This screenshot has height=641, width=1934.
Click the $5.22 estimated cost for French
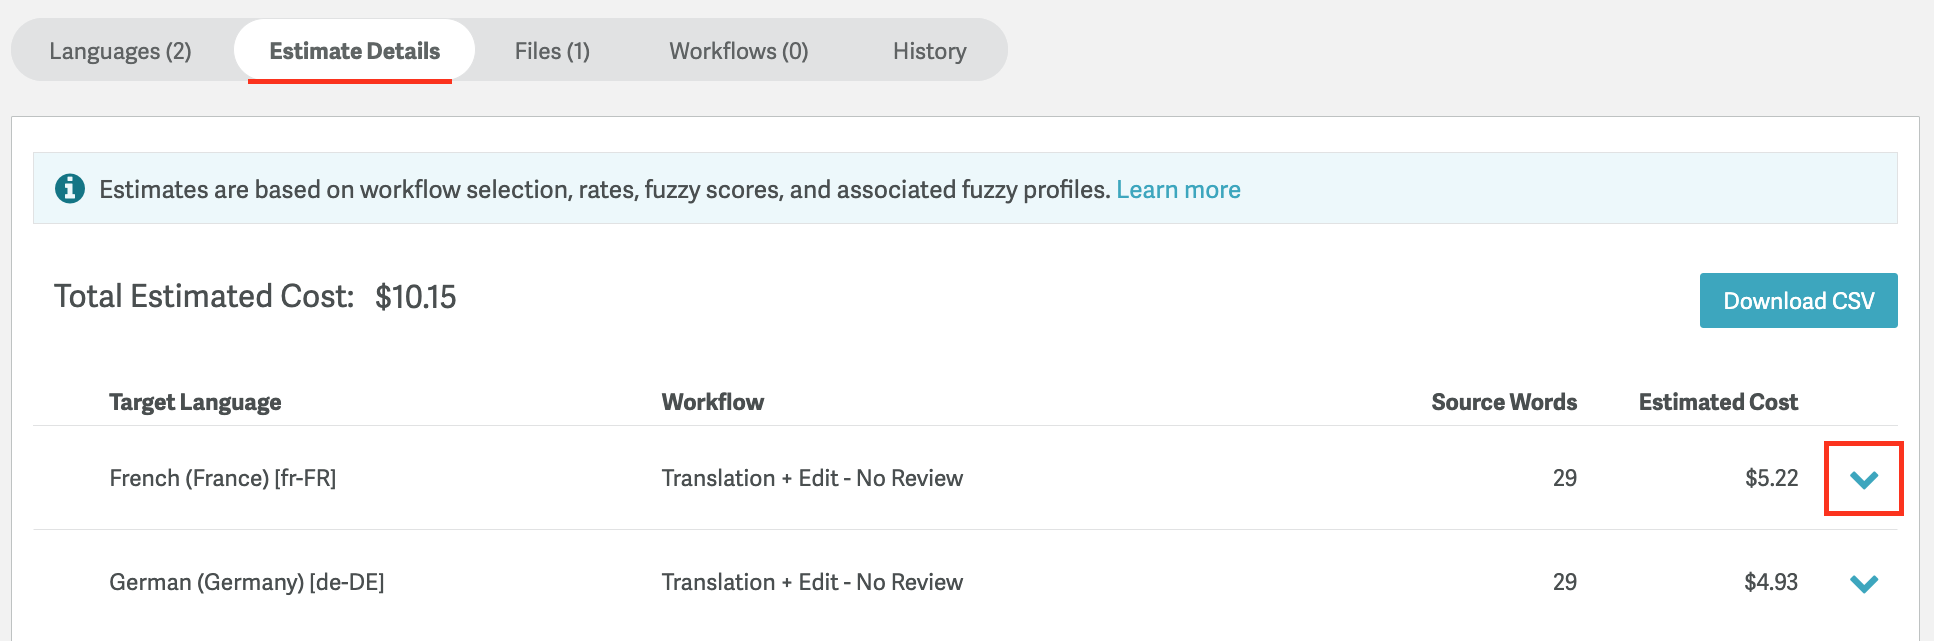pyautogui.click(x=1771, y=478)
